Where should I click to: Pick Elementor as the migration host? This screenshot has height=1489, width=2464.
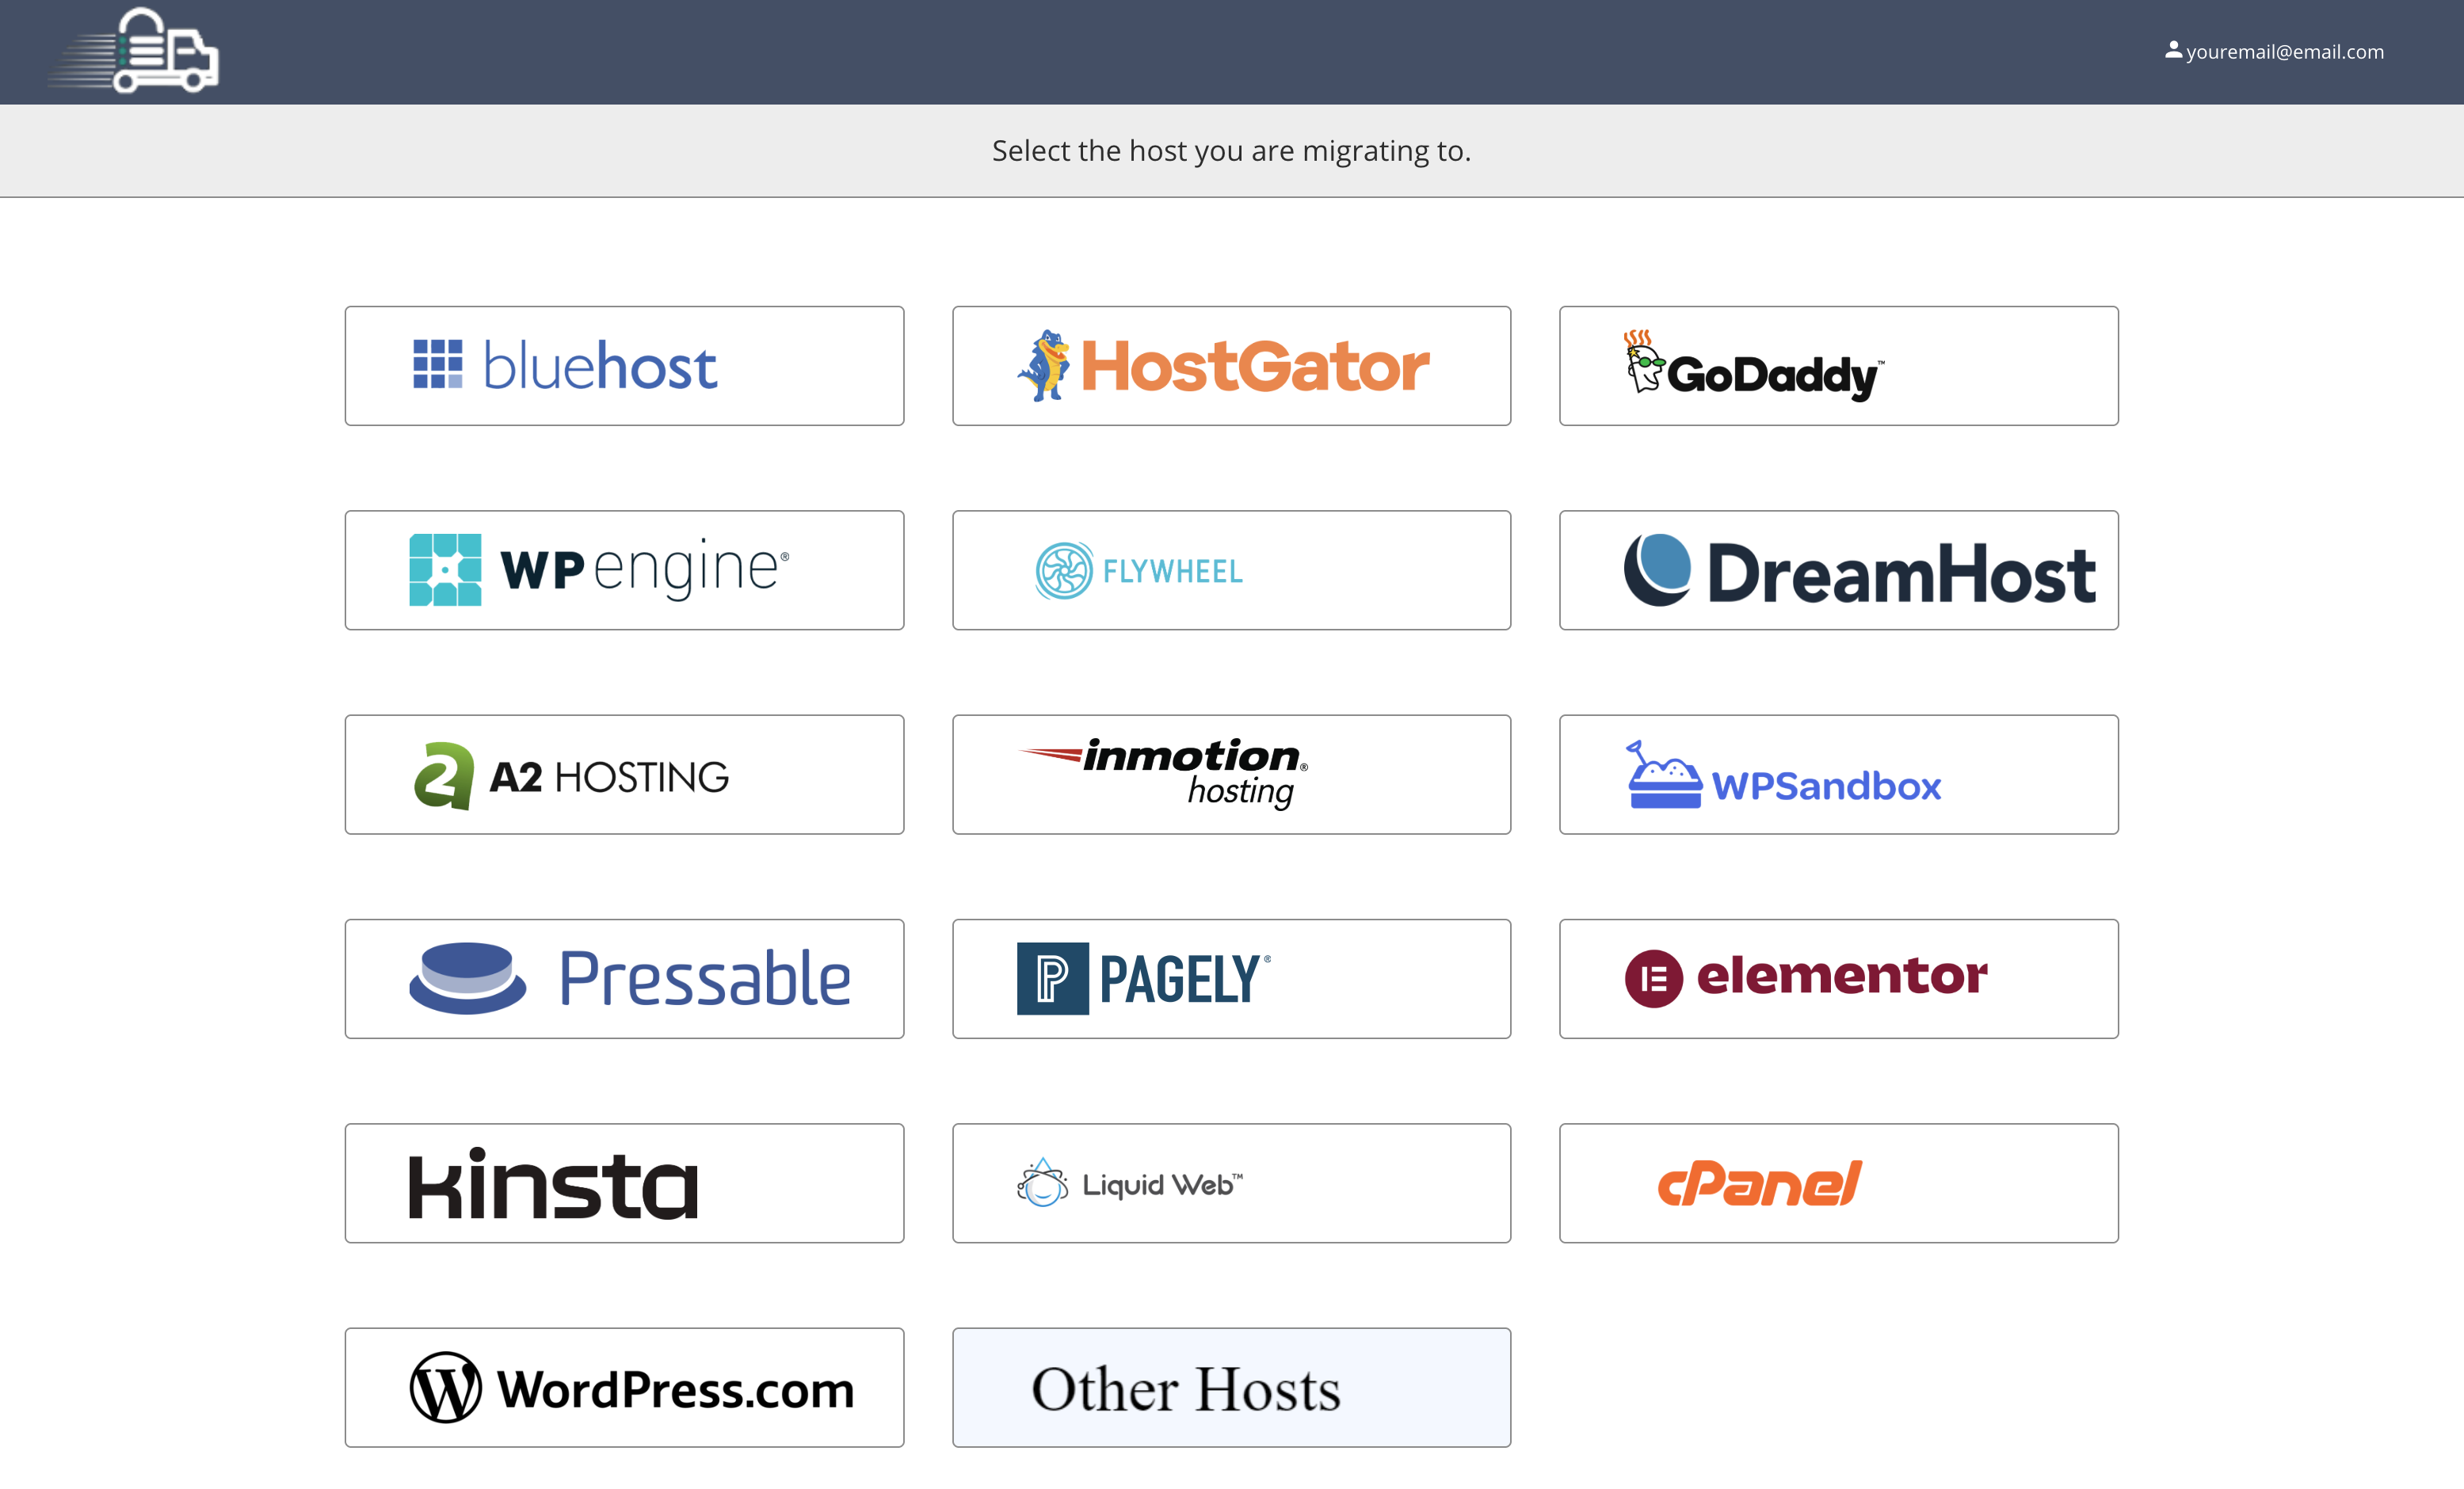point(1838,979)
